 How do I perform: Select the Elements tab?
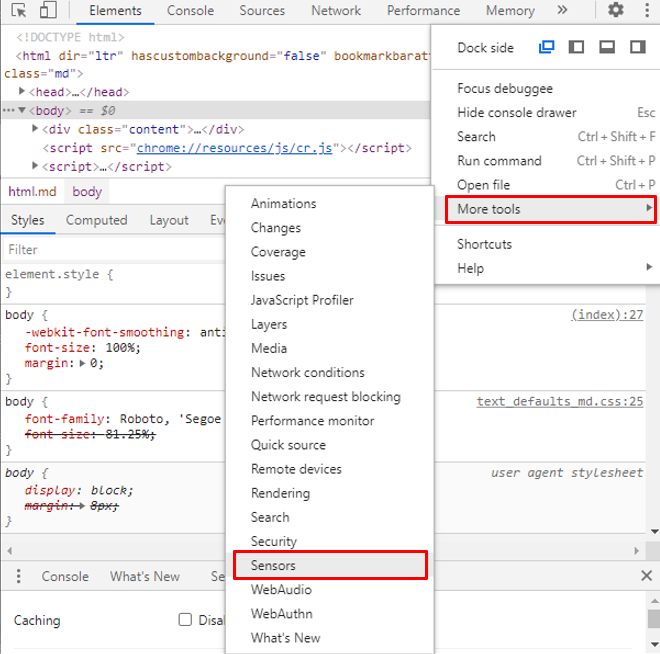[115, 11]
